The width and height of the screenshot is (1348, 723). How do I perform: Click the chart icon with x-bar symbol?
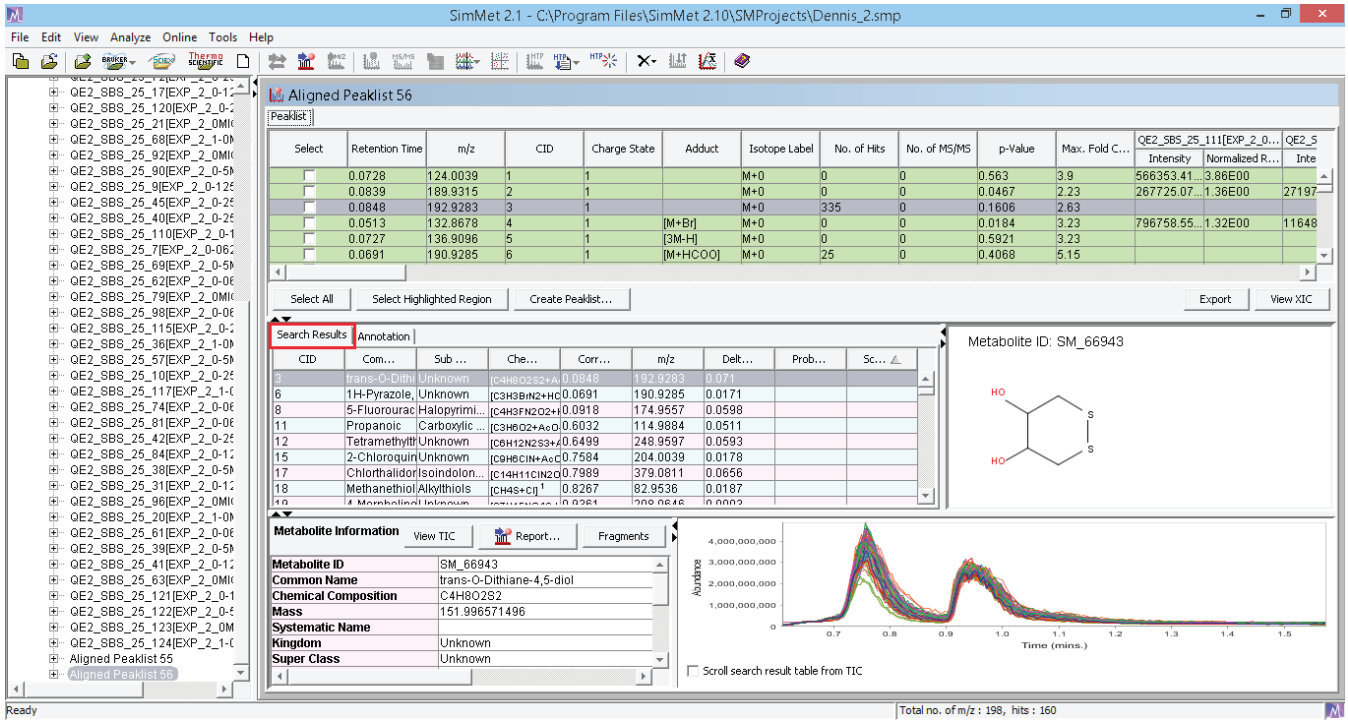pyautogui.click(x=707, y=61)
